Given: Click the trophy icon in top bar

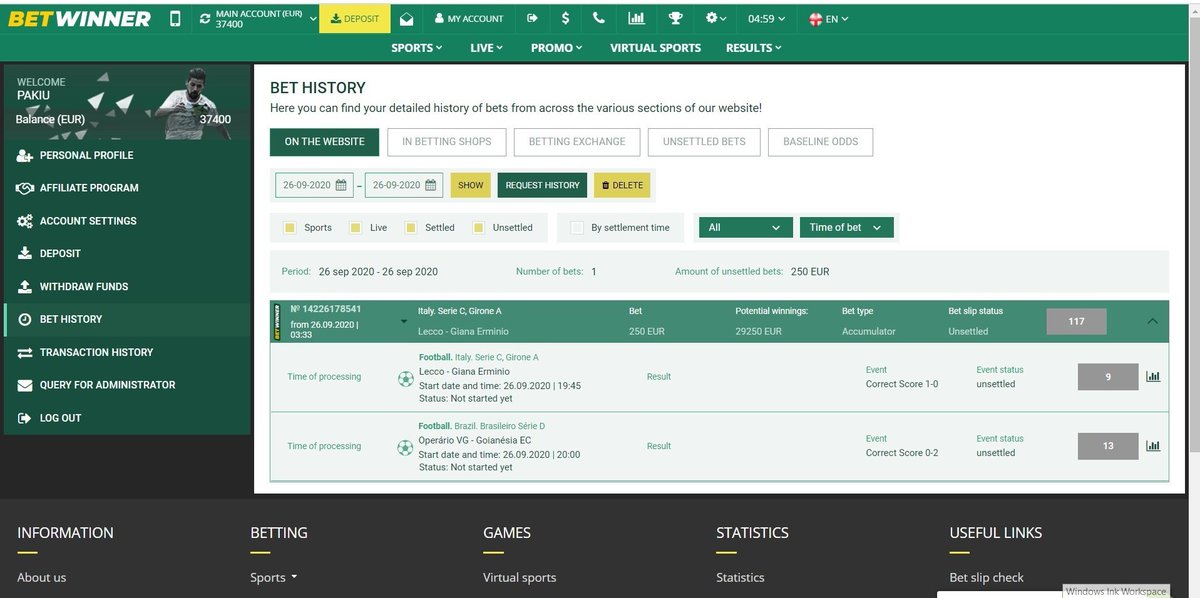Looking at the screenshot, I should pos(675,18).
